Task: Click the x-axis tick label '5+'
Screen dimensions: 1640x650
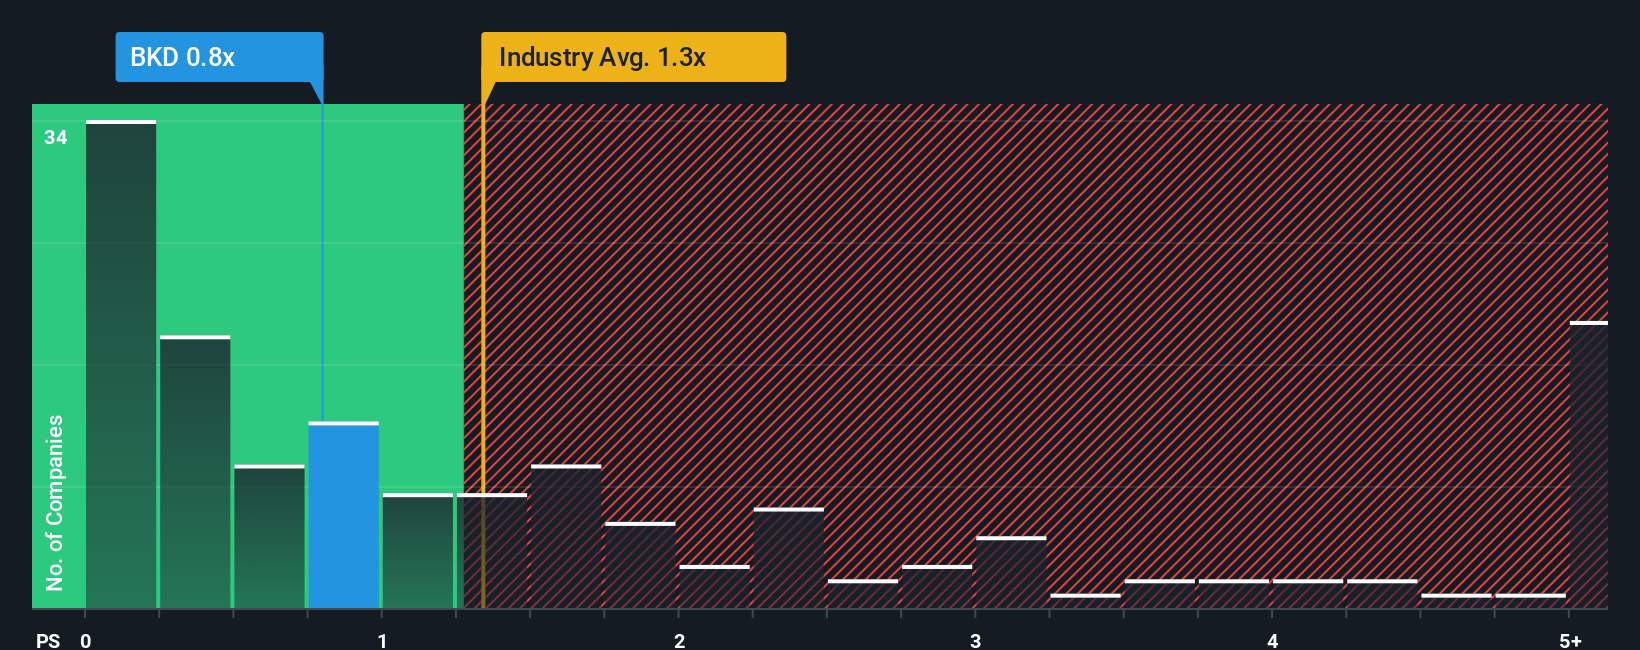Action: (1571, 641)
